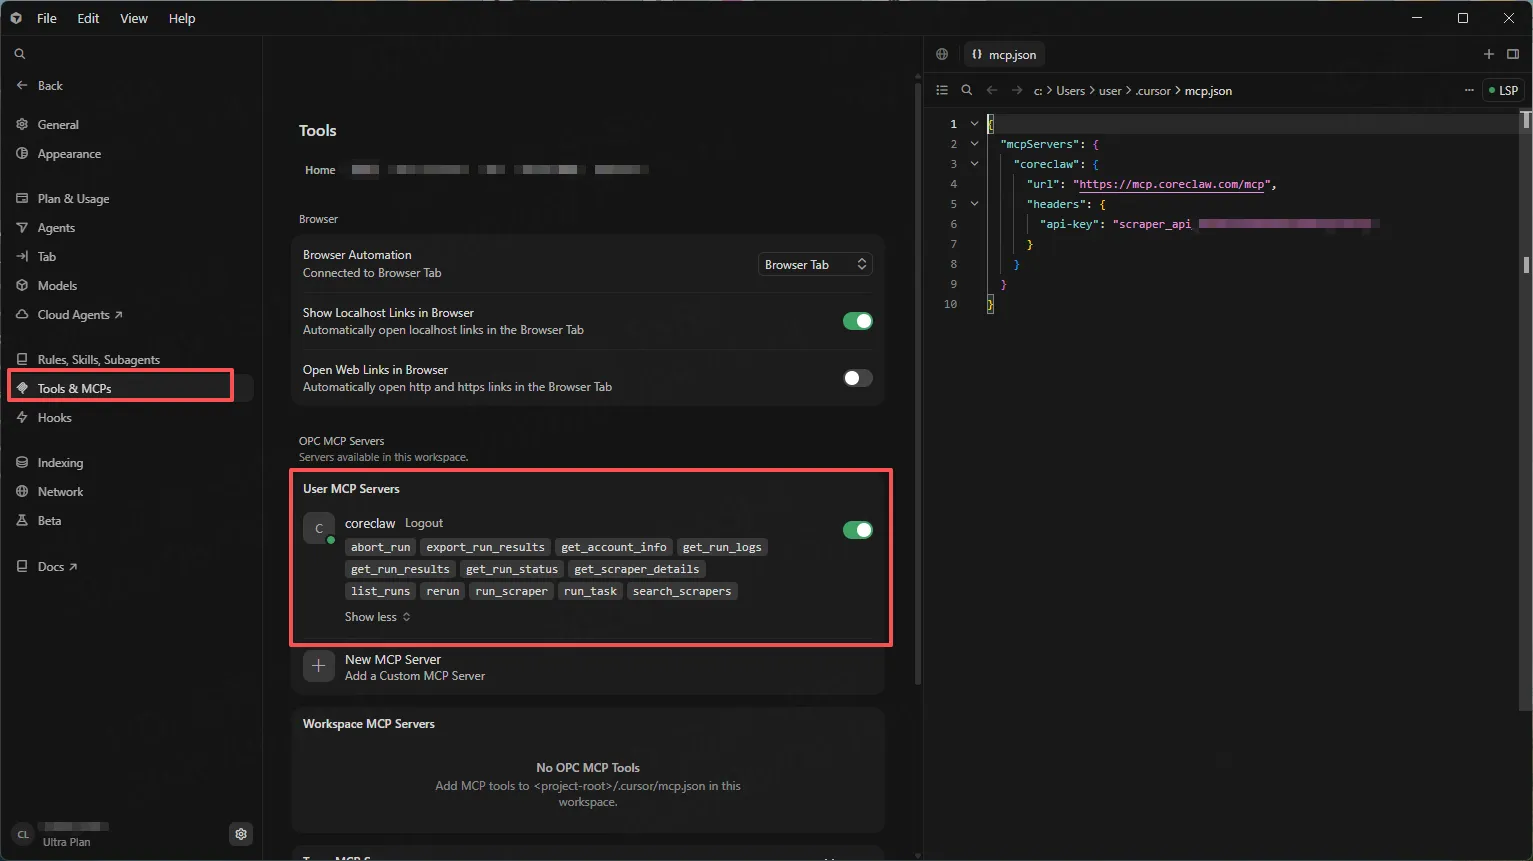Click the get_run_results tool tag
The height and width of the screenshot is (861, 1533).
point(400,569)
